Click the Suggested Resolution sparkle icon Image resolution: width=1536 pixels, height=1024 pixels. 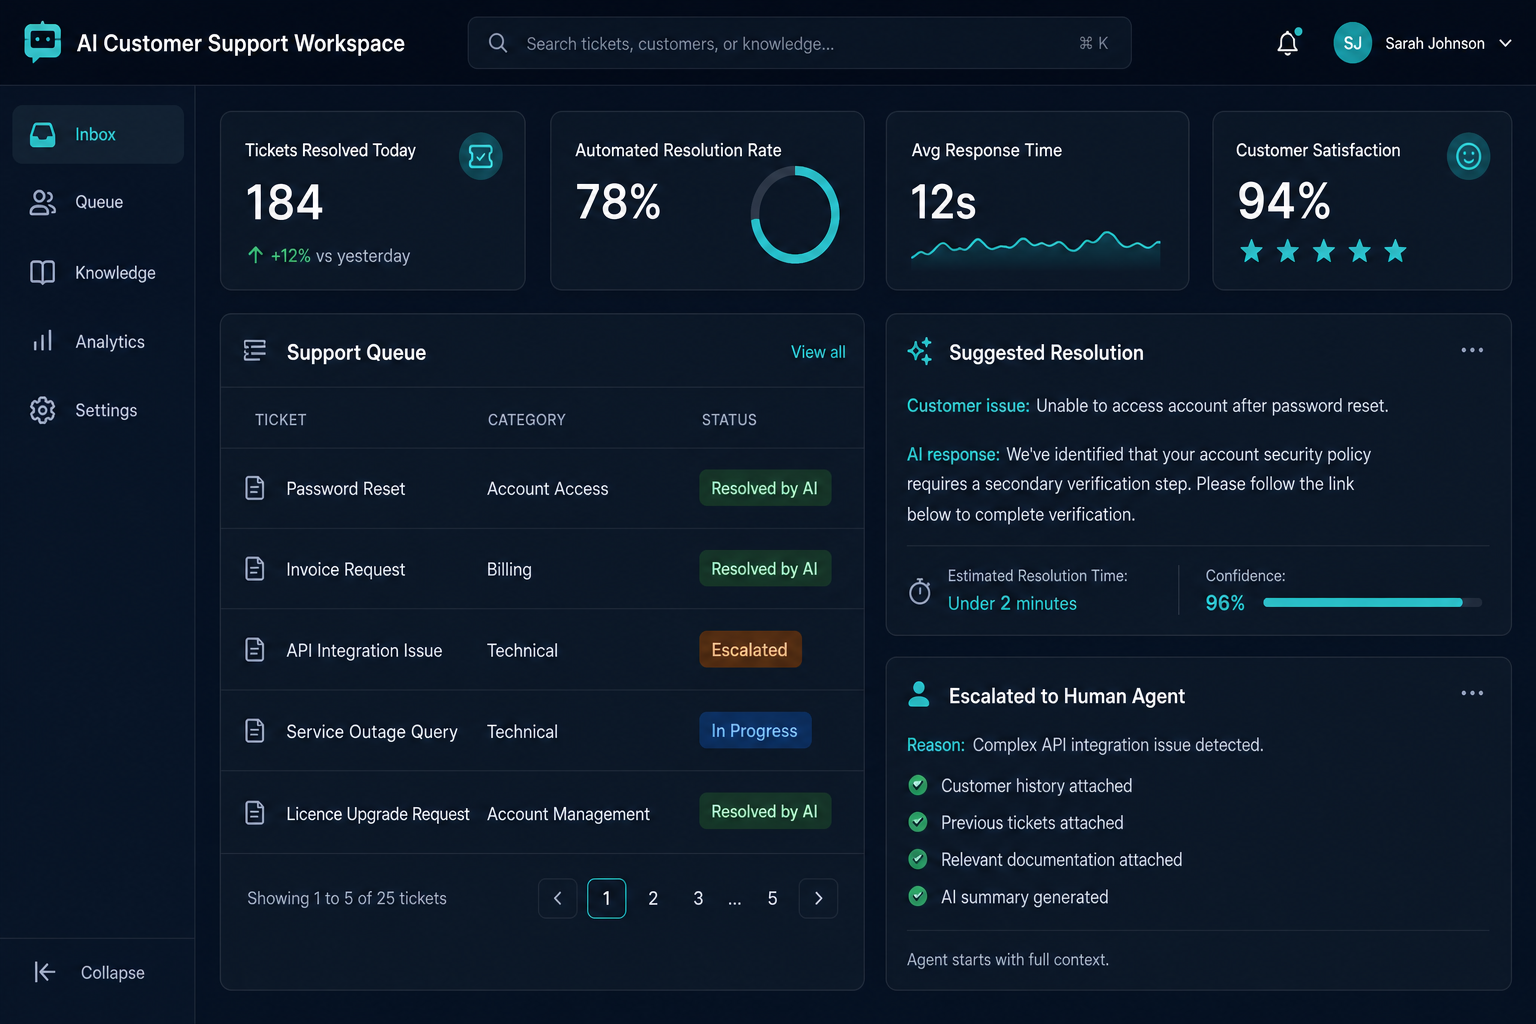click(x=920, y=351)
